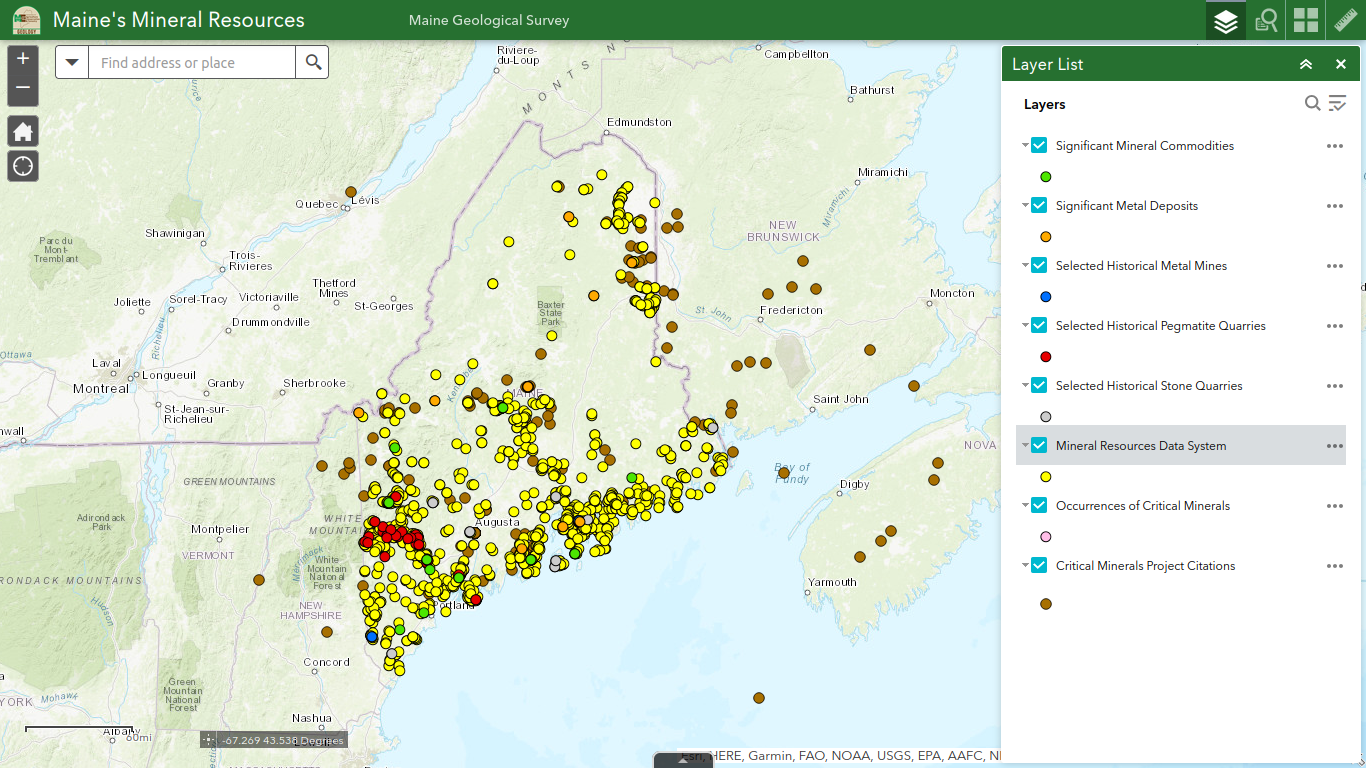Open options for Occurrences of Critical Minerals
Screen dimensions: 1366x768
[x=1335, y=506]
